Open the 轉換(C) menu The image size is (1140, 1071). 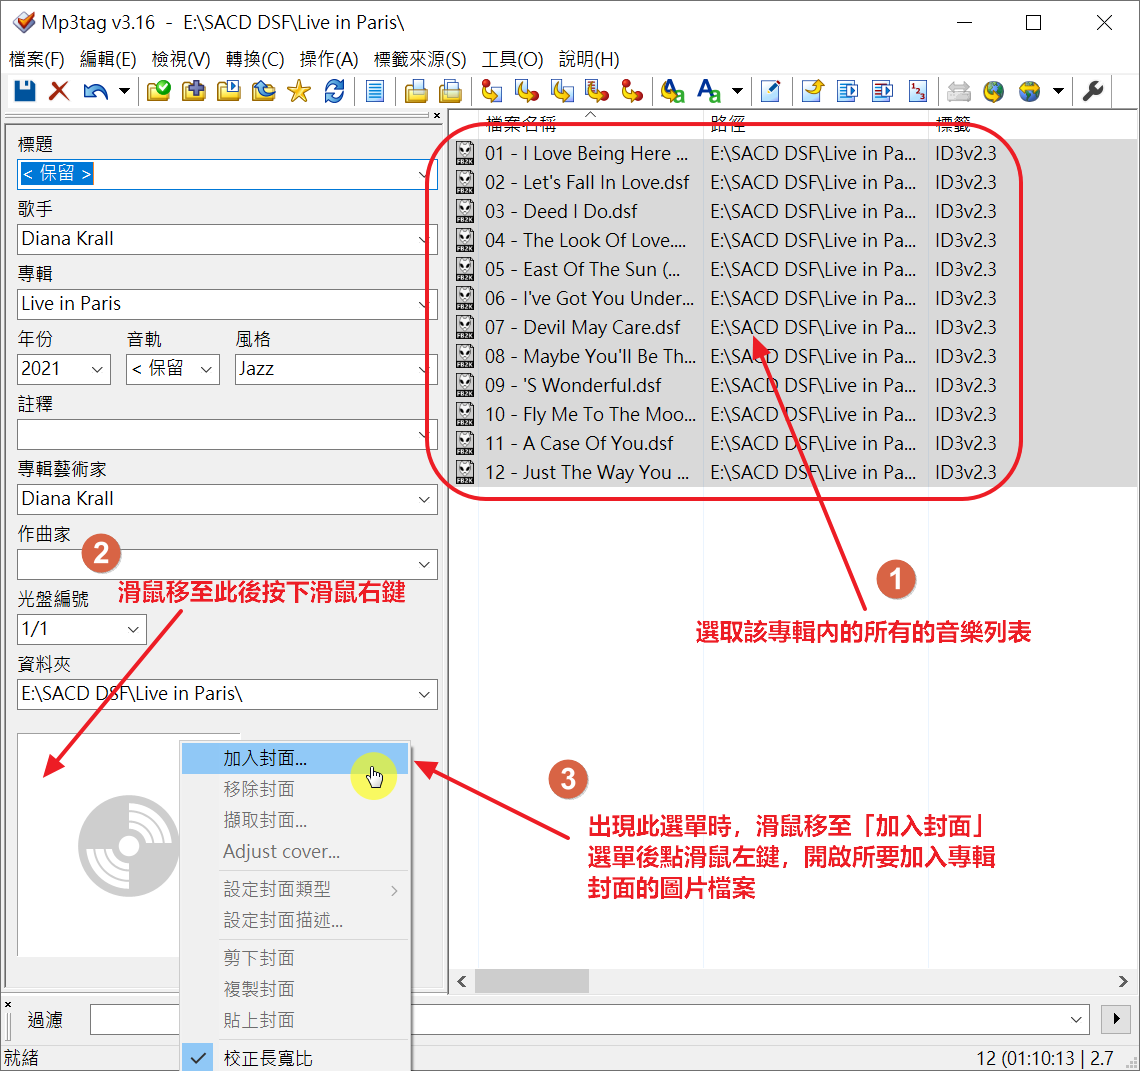[254, 59]
